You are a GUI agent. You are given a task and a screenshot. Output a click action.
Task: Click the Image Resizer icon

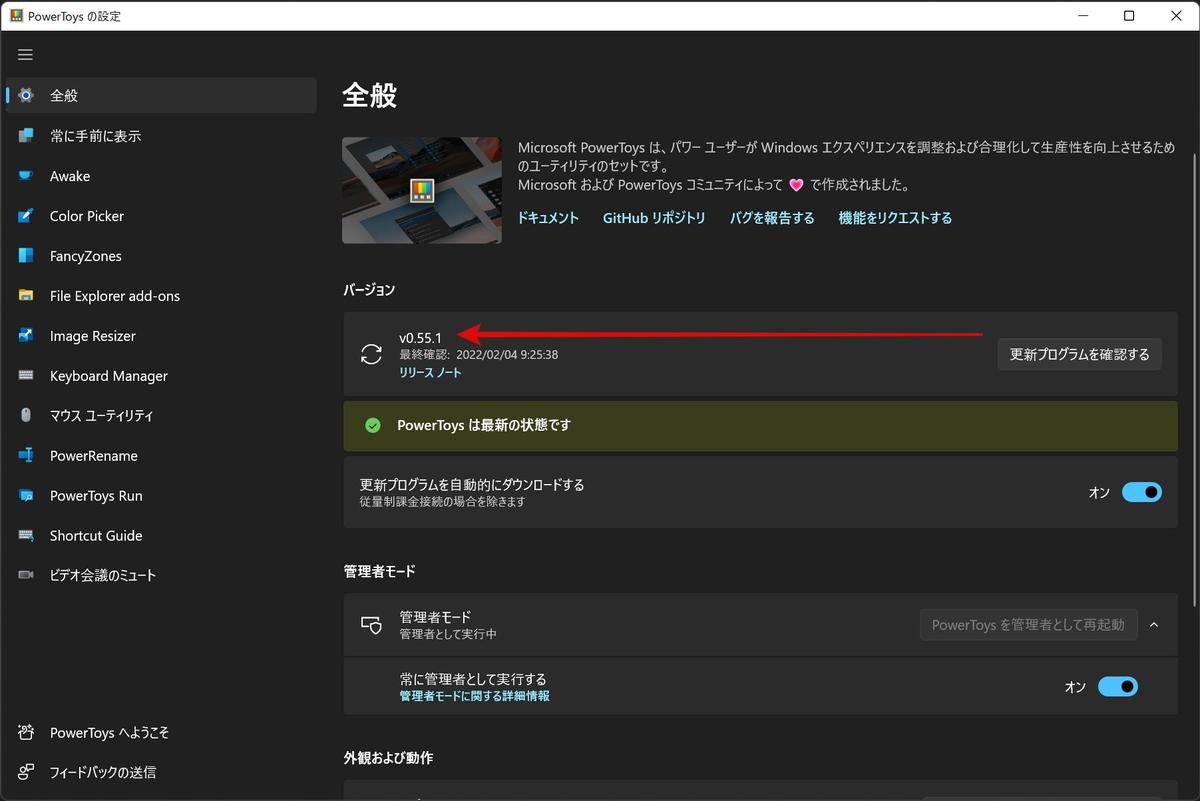click(x=26, y=336)
